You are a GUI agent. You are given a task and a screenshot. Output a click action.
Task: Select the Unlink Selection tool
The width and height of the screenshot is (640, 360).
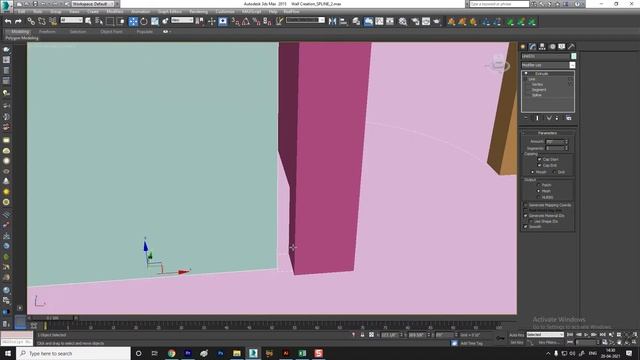click(42, 21)
